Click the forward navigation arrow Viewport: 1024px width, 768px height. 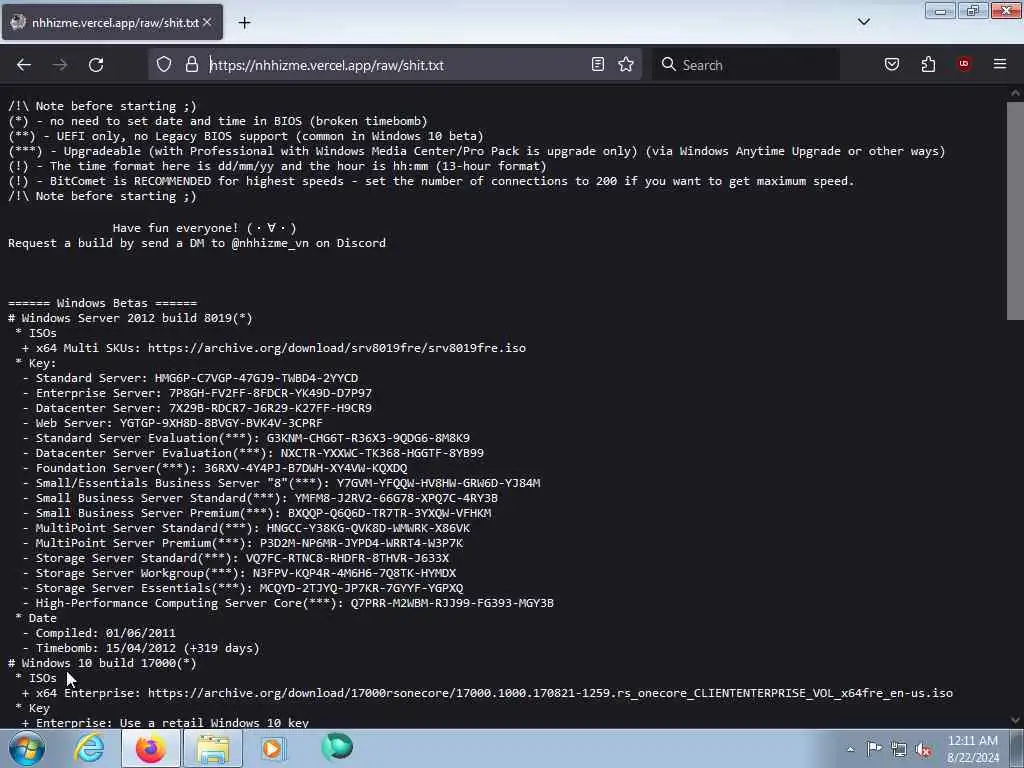(60, 65)
